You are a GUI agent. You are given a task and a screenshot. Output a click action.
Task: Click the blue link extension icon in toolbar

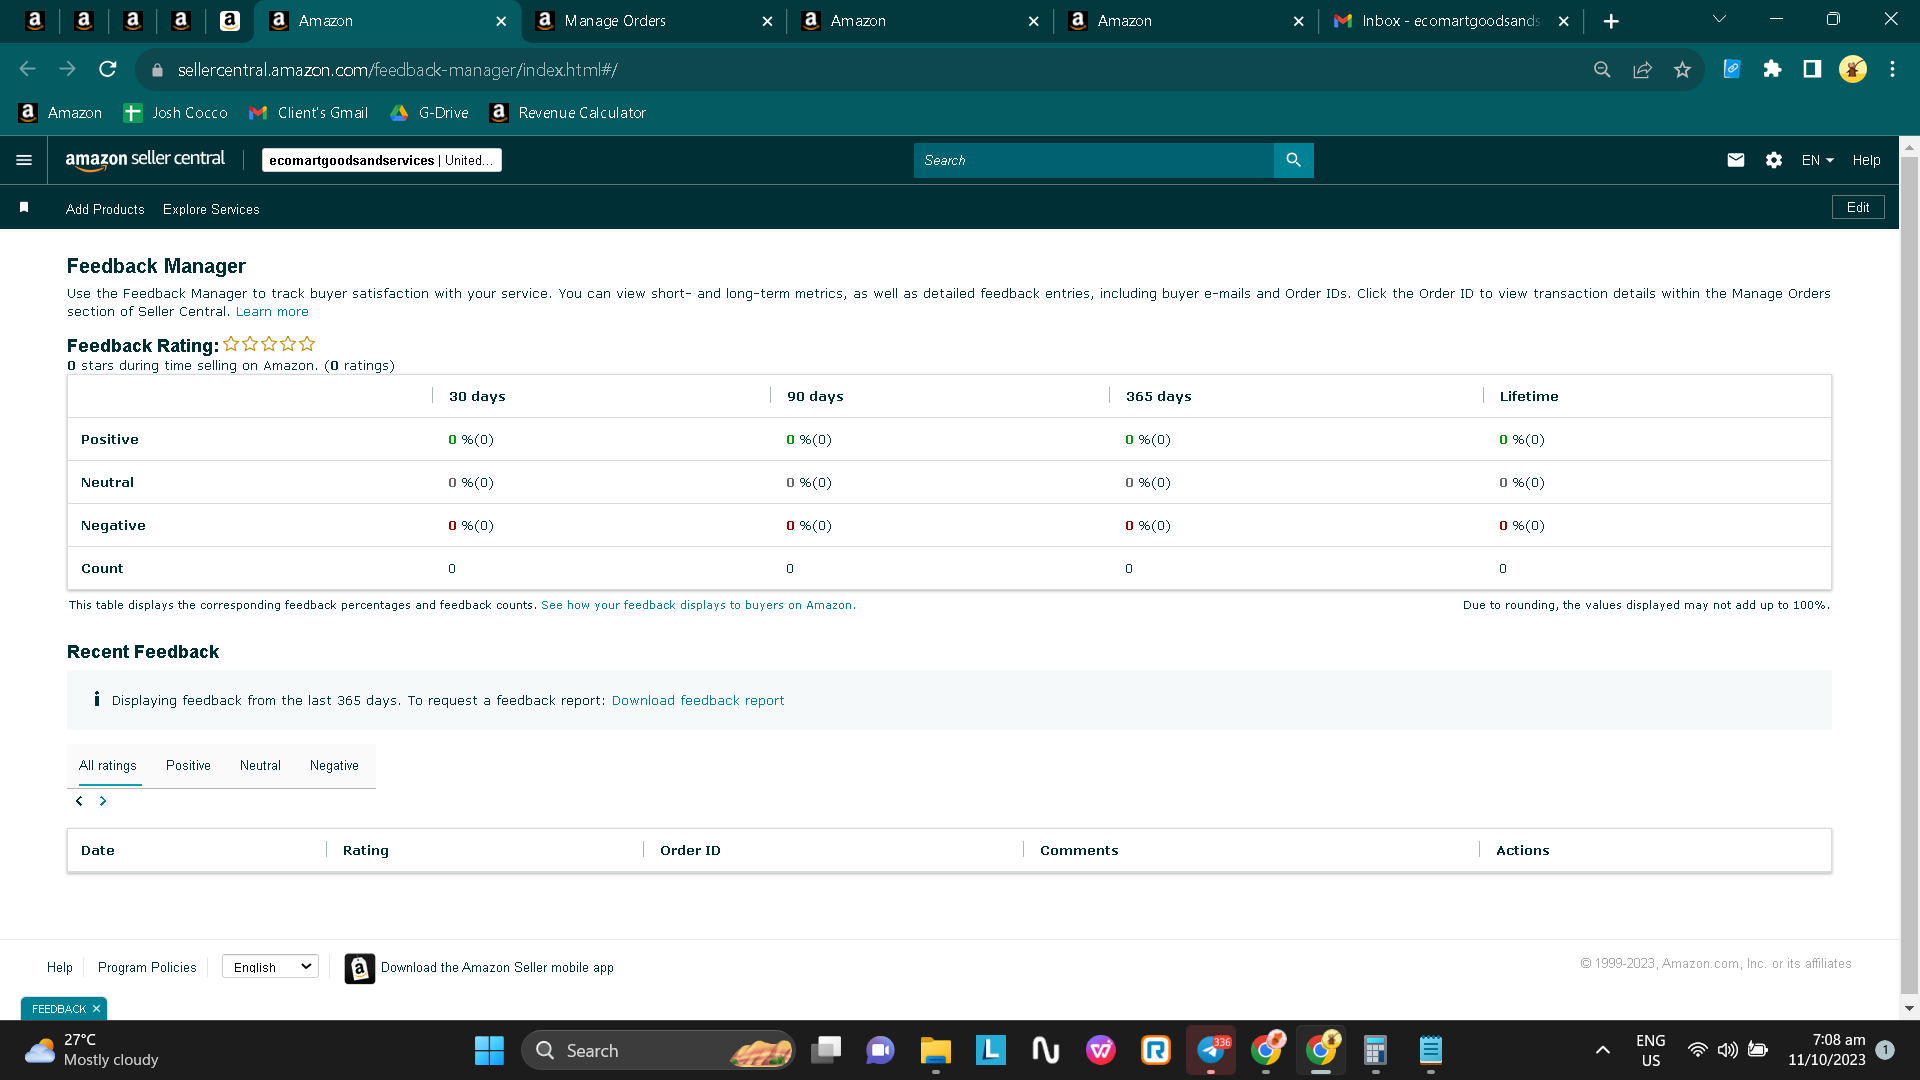tap(1732, 69)
